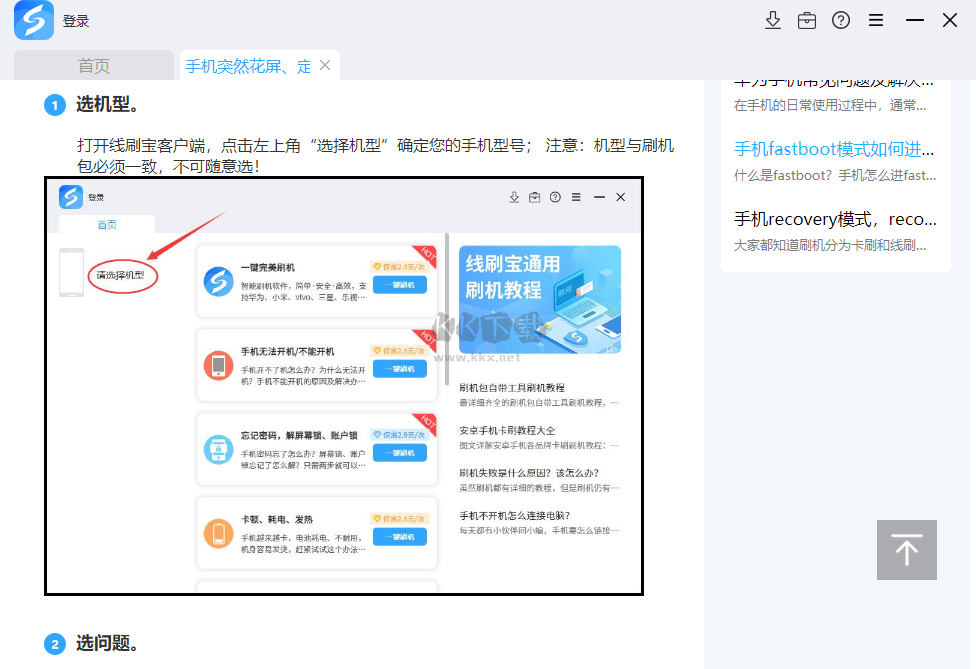This screenshot has width=976, height=669.
Task: Open the help question-mark icon
Action: 840,20
